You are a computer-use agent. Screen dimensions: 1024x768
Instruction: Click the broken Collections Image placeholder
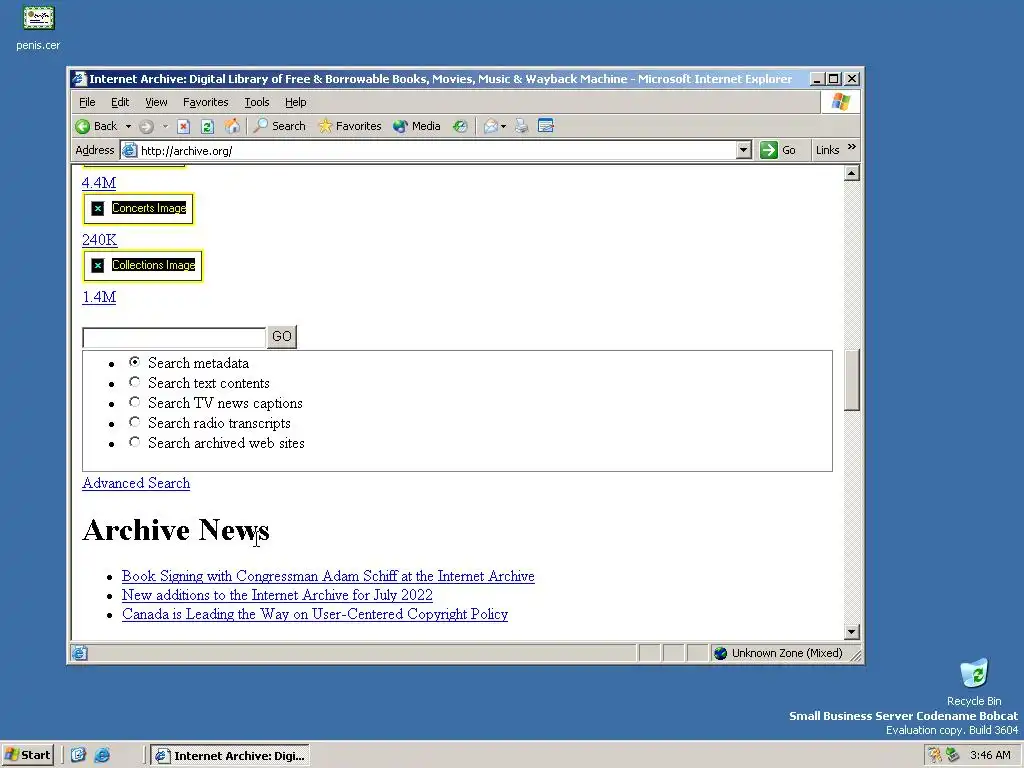click(143, 265)
